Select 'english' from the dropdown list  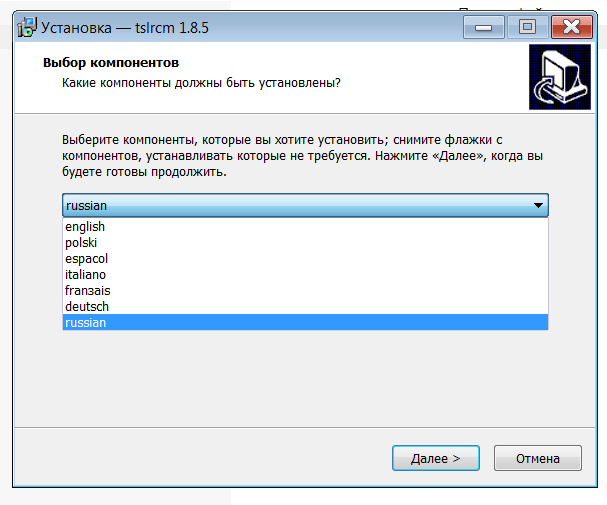click(85, 227)
